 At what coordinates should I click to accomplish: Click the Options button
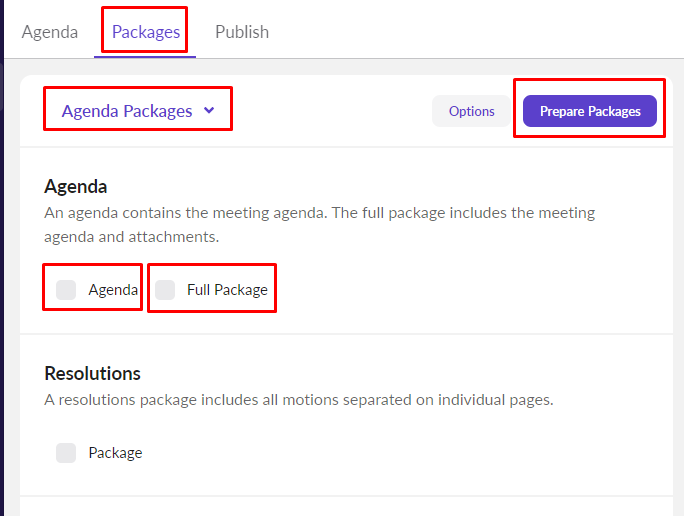click(x=472, y=111)
